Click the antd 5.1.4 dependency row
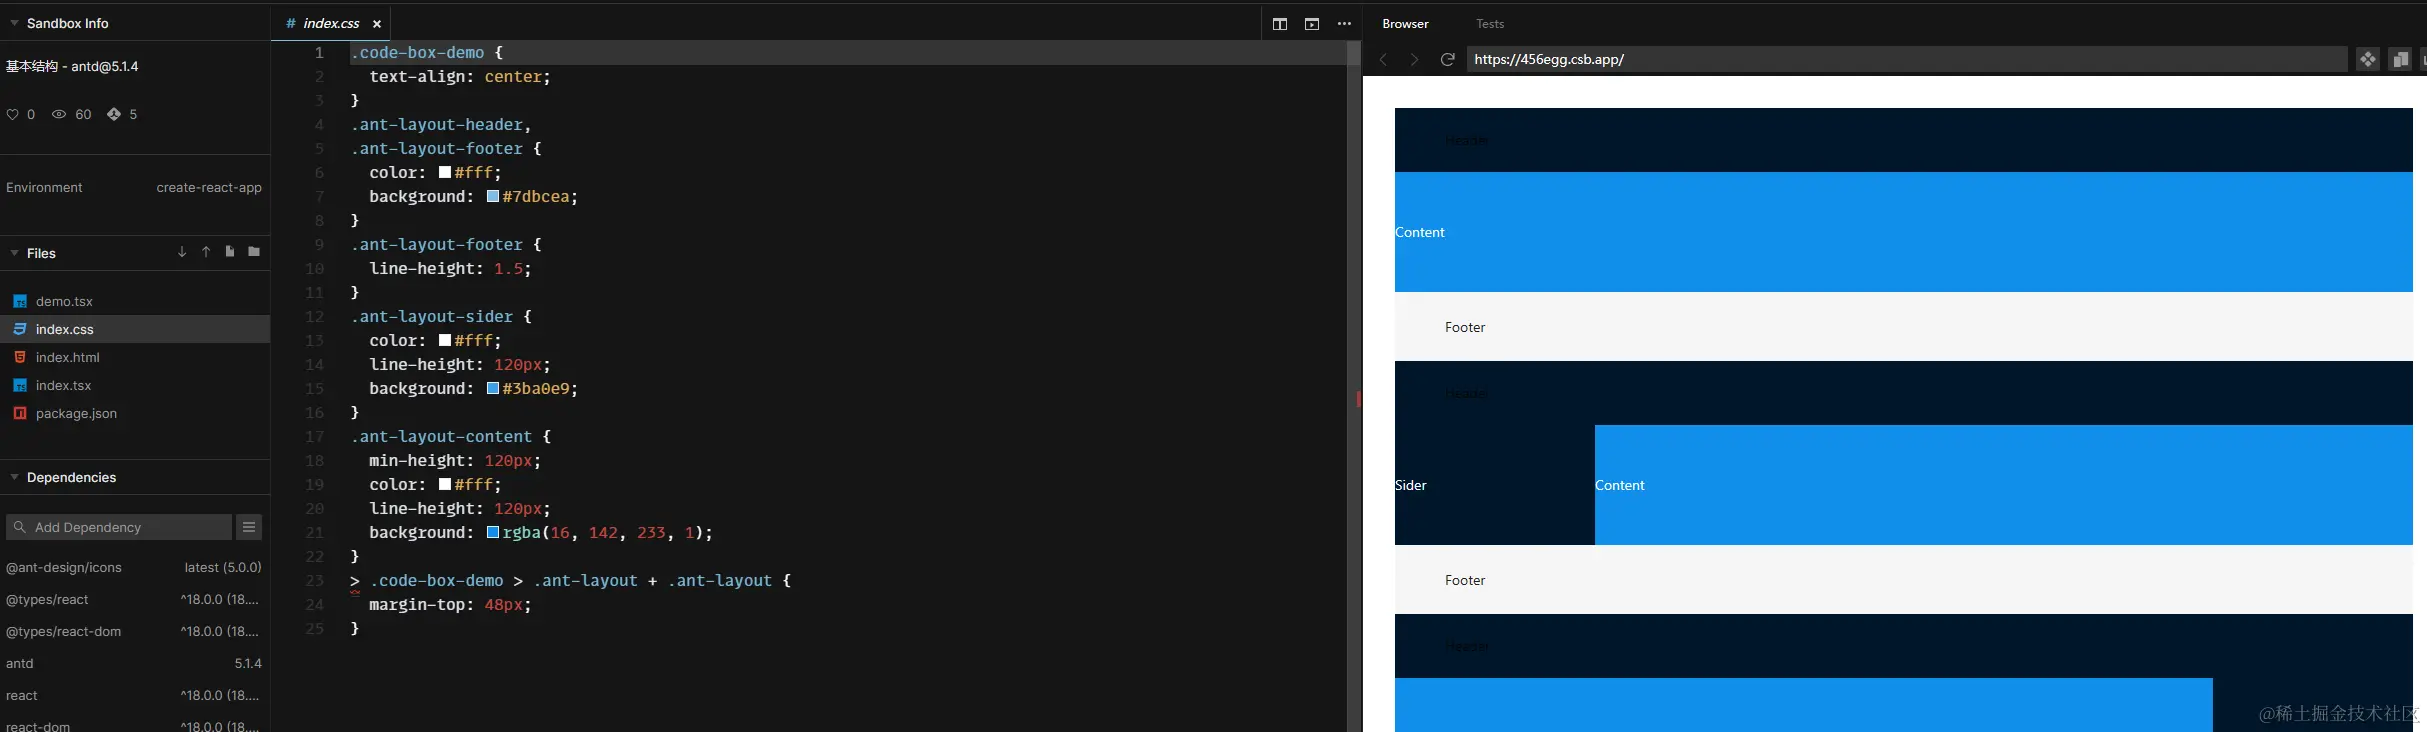The height and width of the screenshot is (732, 2427). pyautogui.click(x=135, y=663)
